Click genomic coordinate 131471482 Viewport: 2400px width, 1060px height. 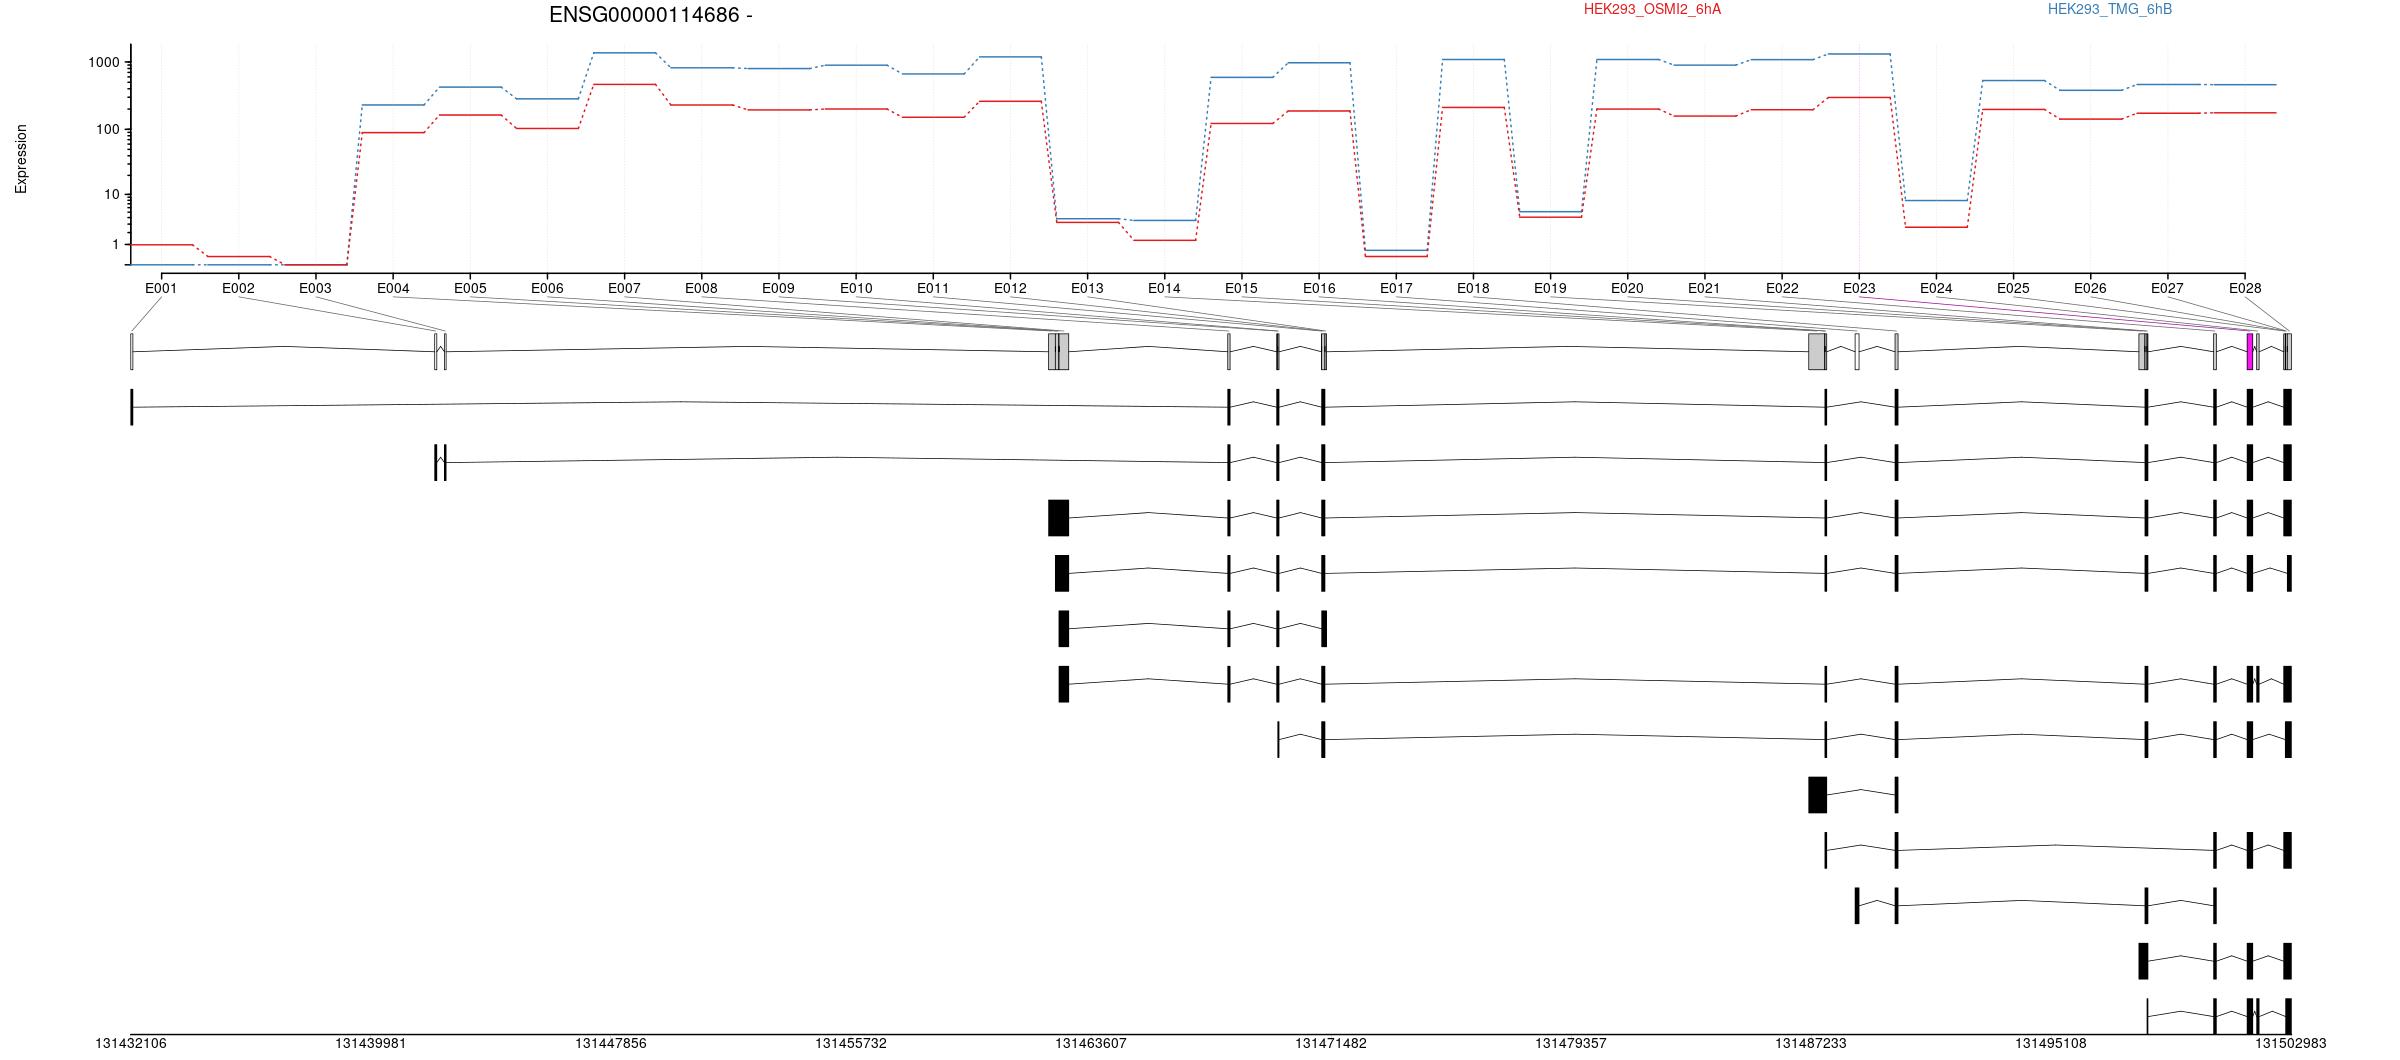tap(1331, 1043)
